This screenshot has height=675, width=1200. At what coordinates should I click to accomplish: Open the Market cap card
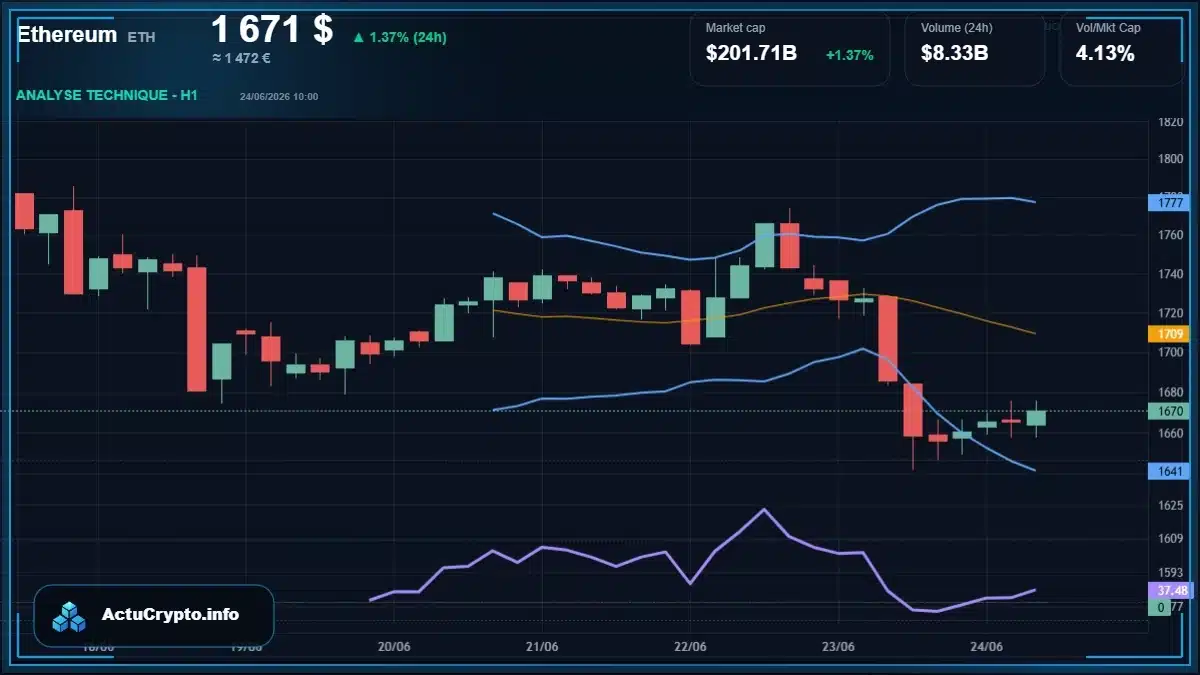point(790,48)
